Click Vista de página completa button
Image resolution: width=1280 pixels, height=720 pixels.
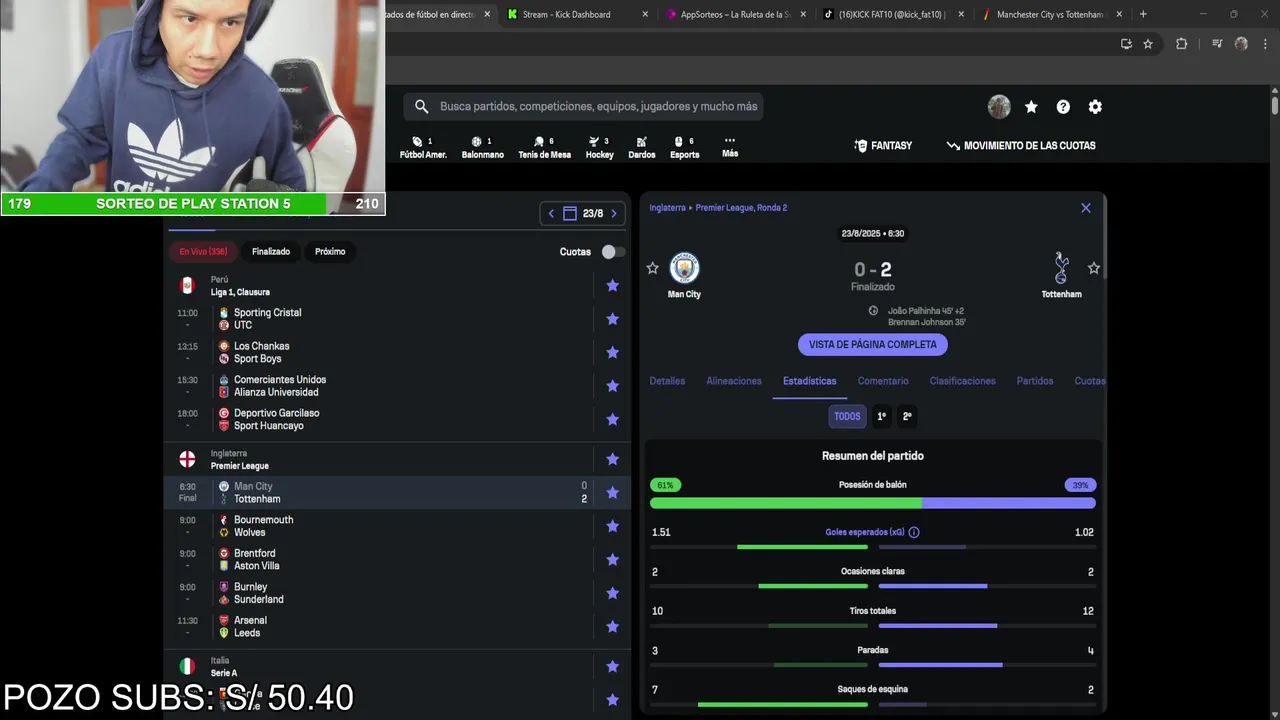[x=873, y=344]
